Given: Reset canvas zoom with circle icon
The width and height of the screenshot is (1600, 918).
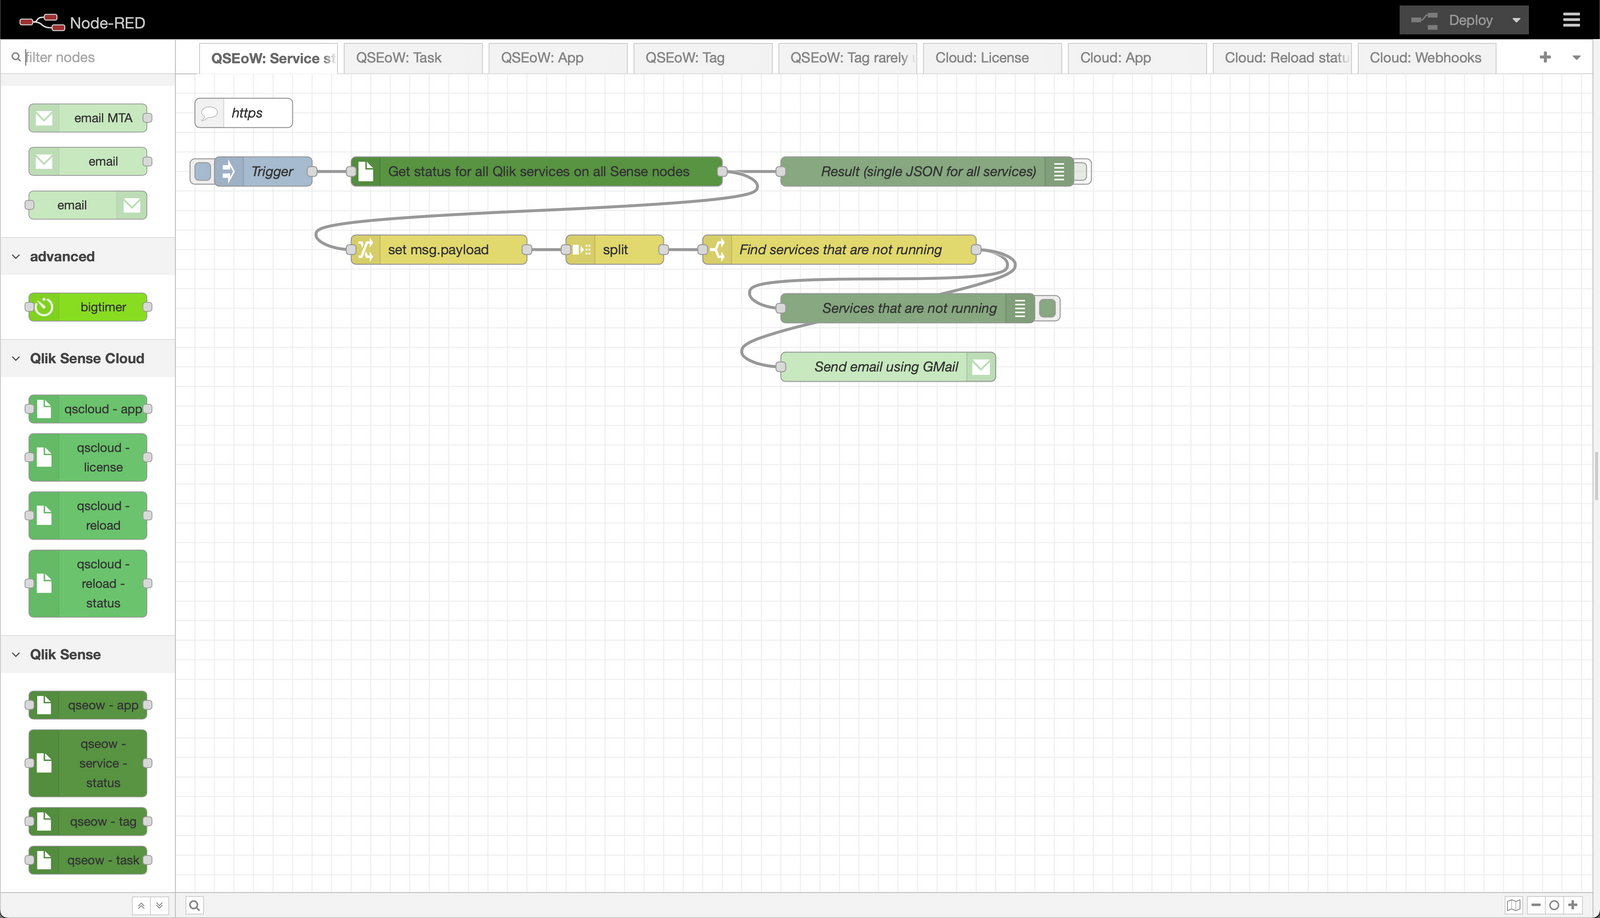Looking at the screenshot, I should click(1554, 905).
